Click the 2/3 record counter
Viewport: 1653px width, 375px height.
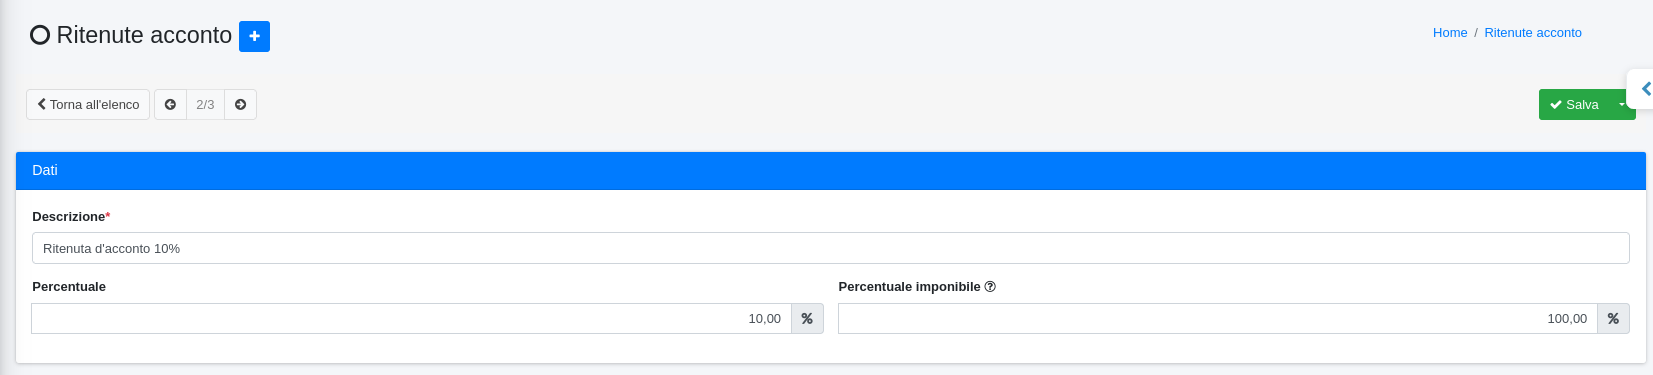(205, 105)
